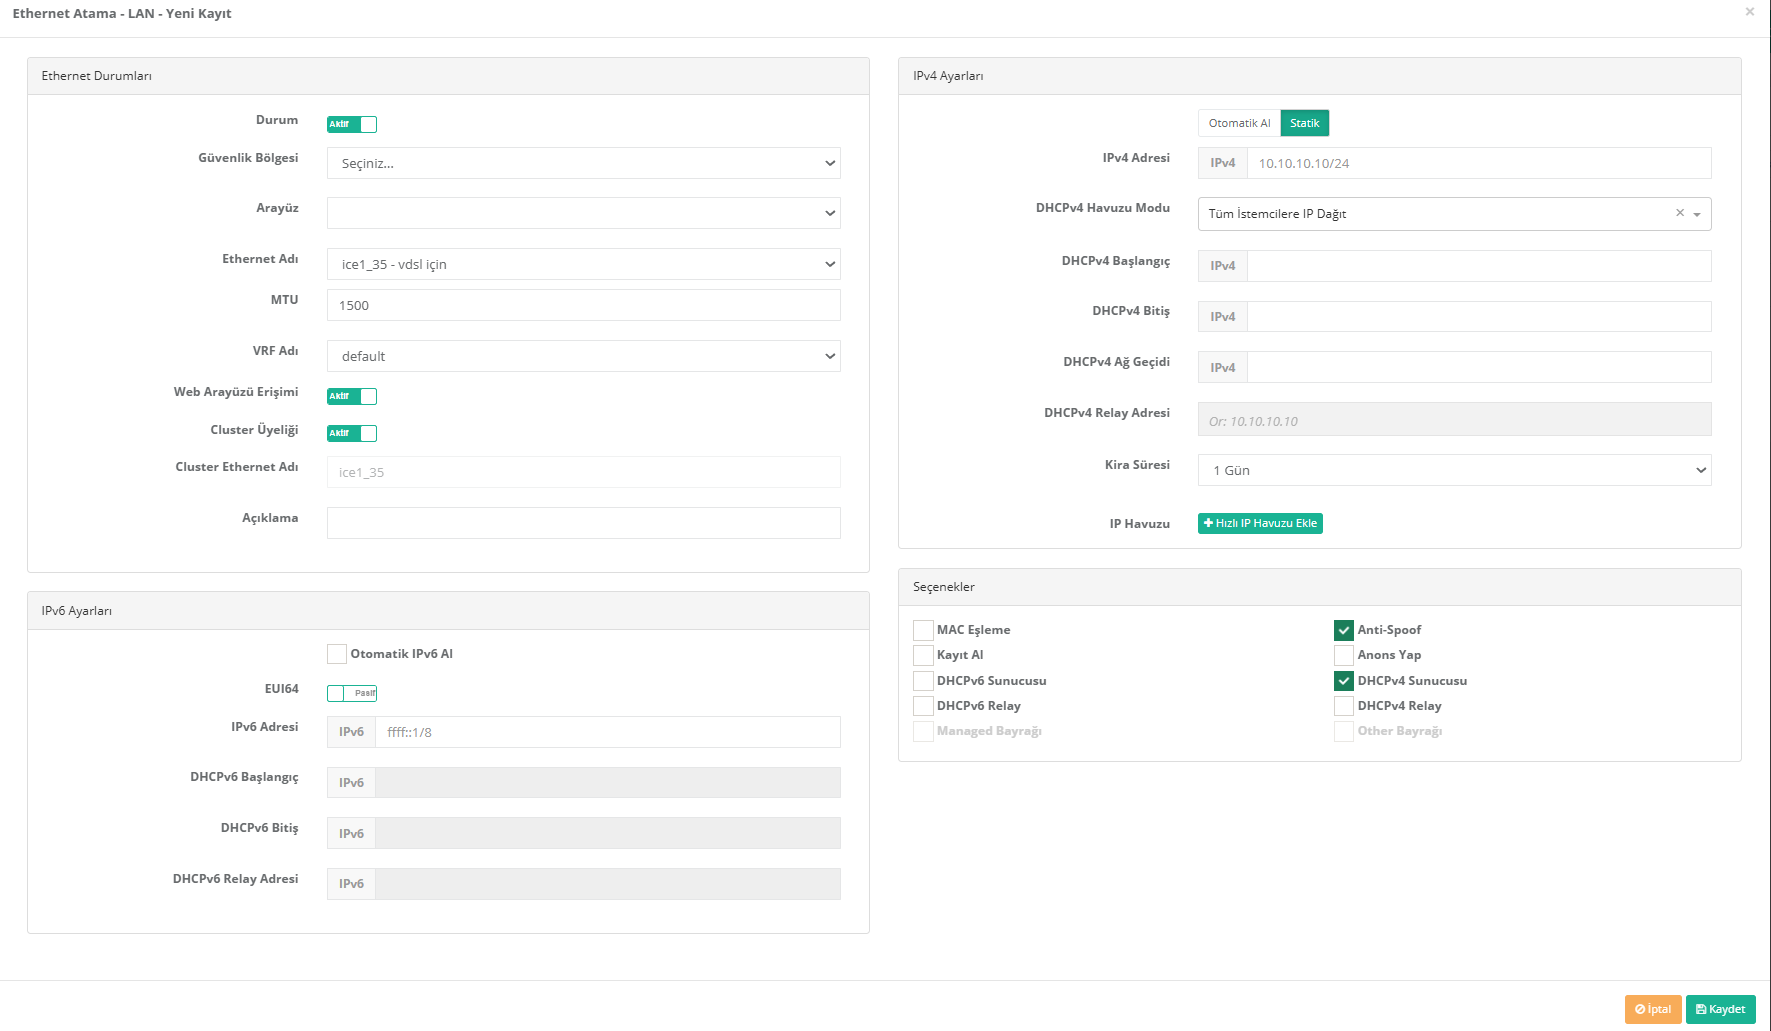
Task: Save the record with Kaydet
Action: pos(1720,1009)
